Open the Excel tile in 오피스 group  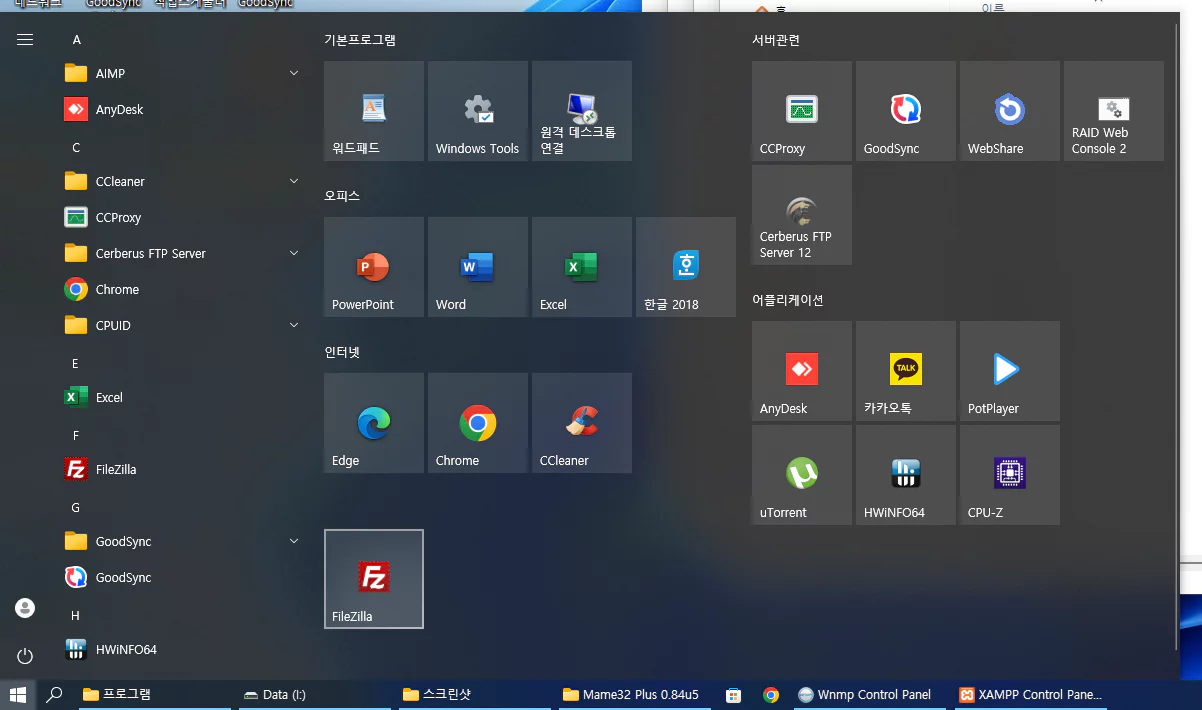[582, 267]
